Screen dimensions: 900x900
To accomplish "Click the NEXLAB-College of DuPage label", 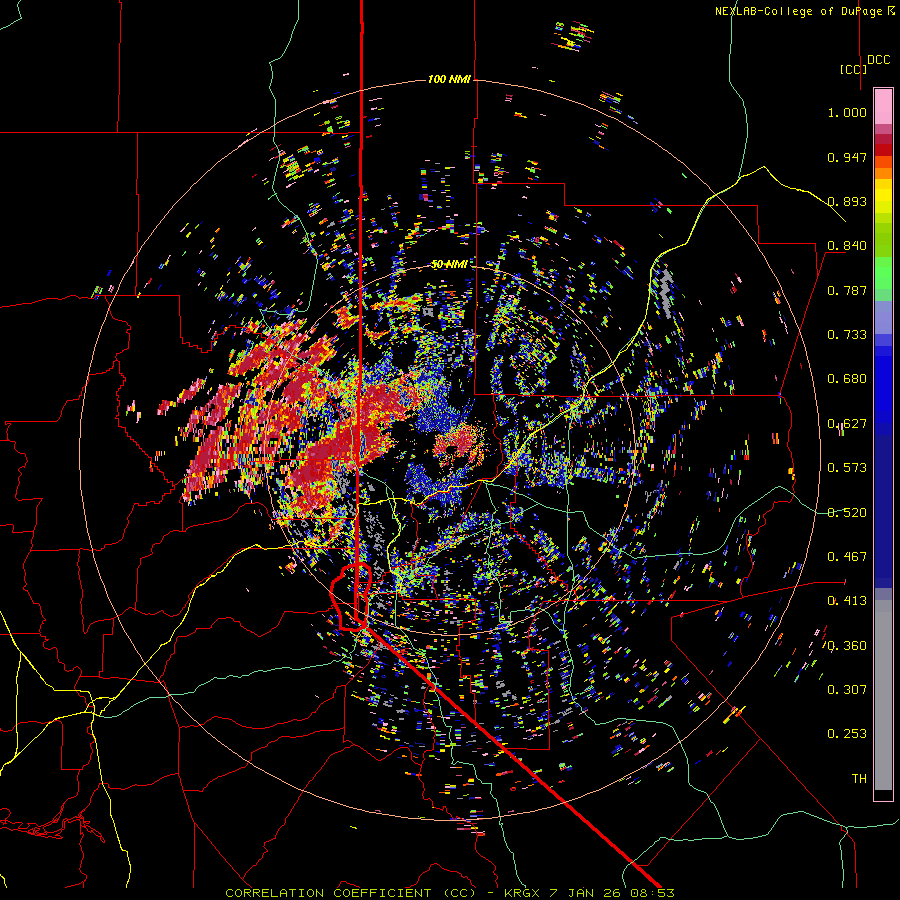I will coord(797,11).
